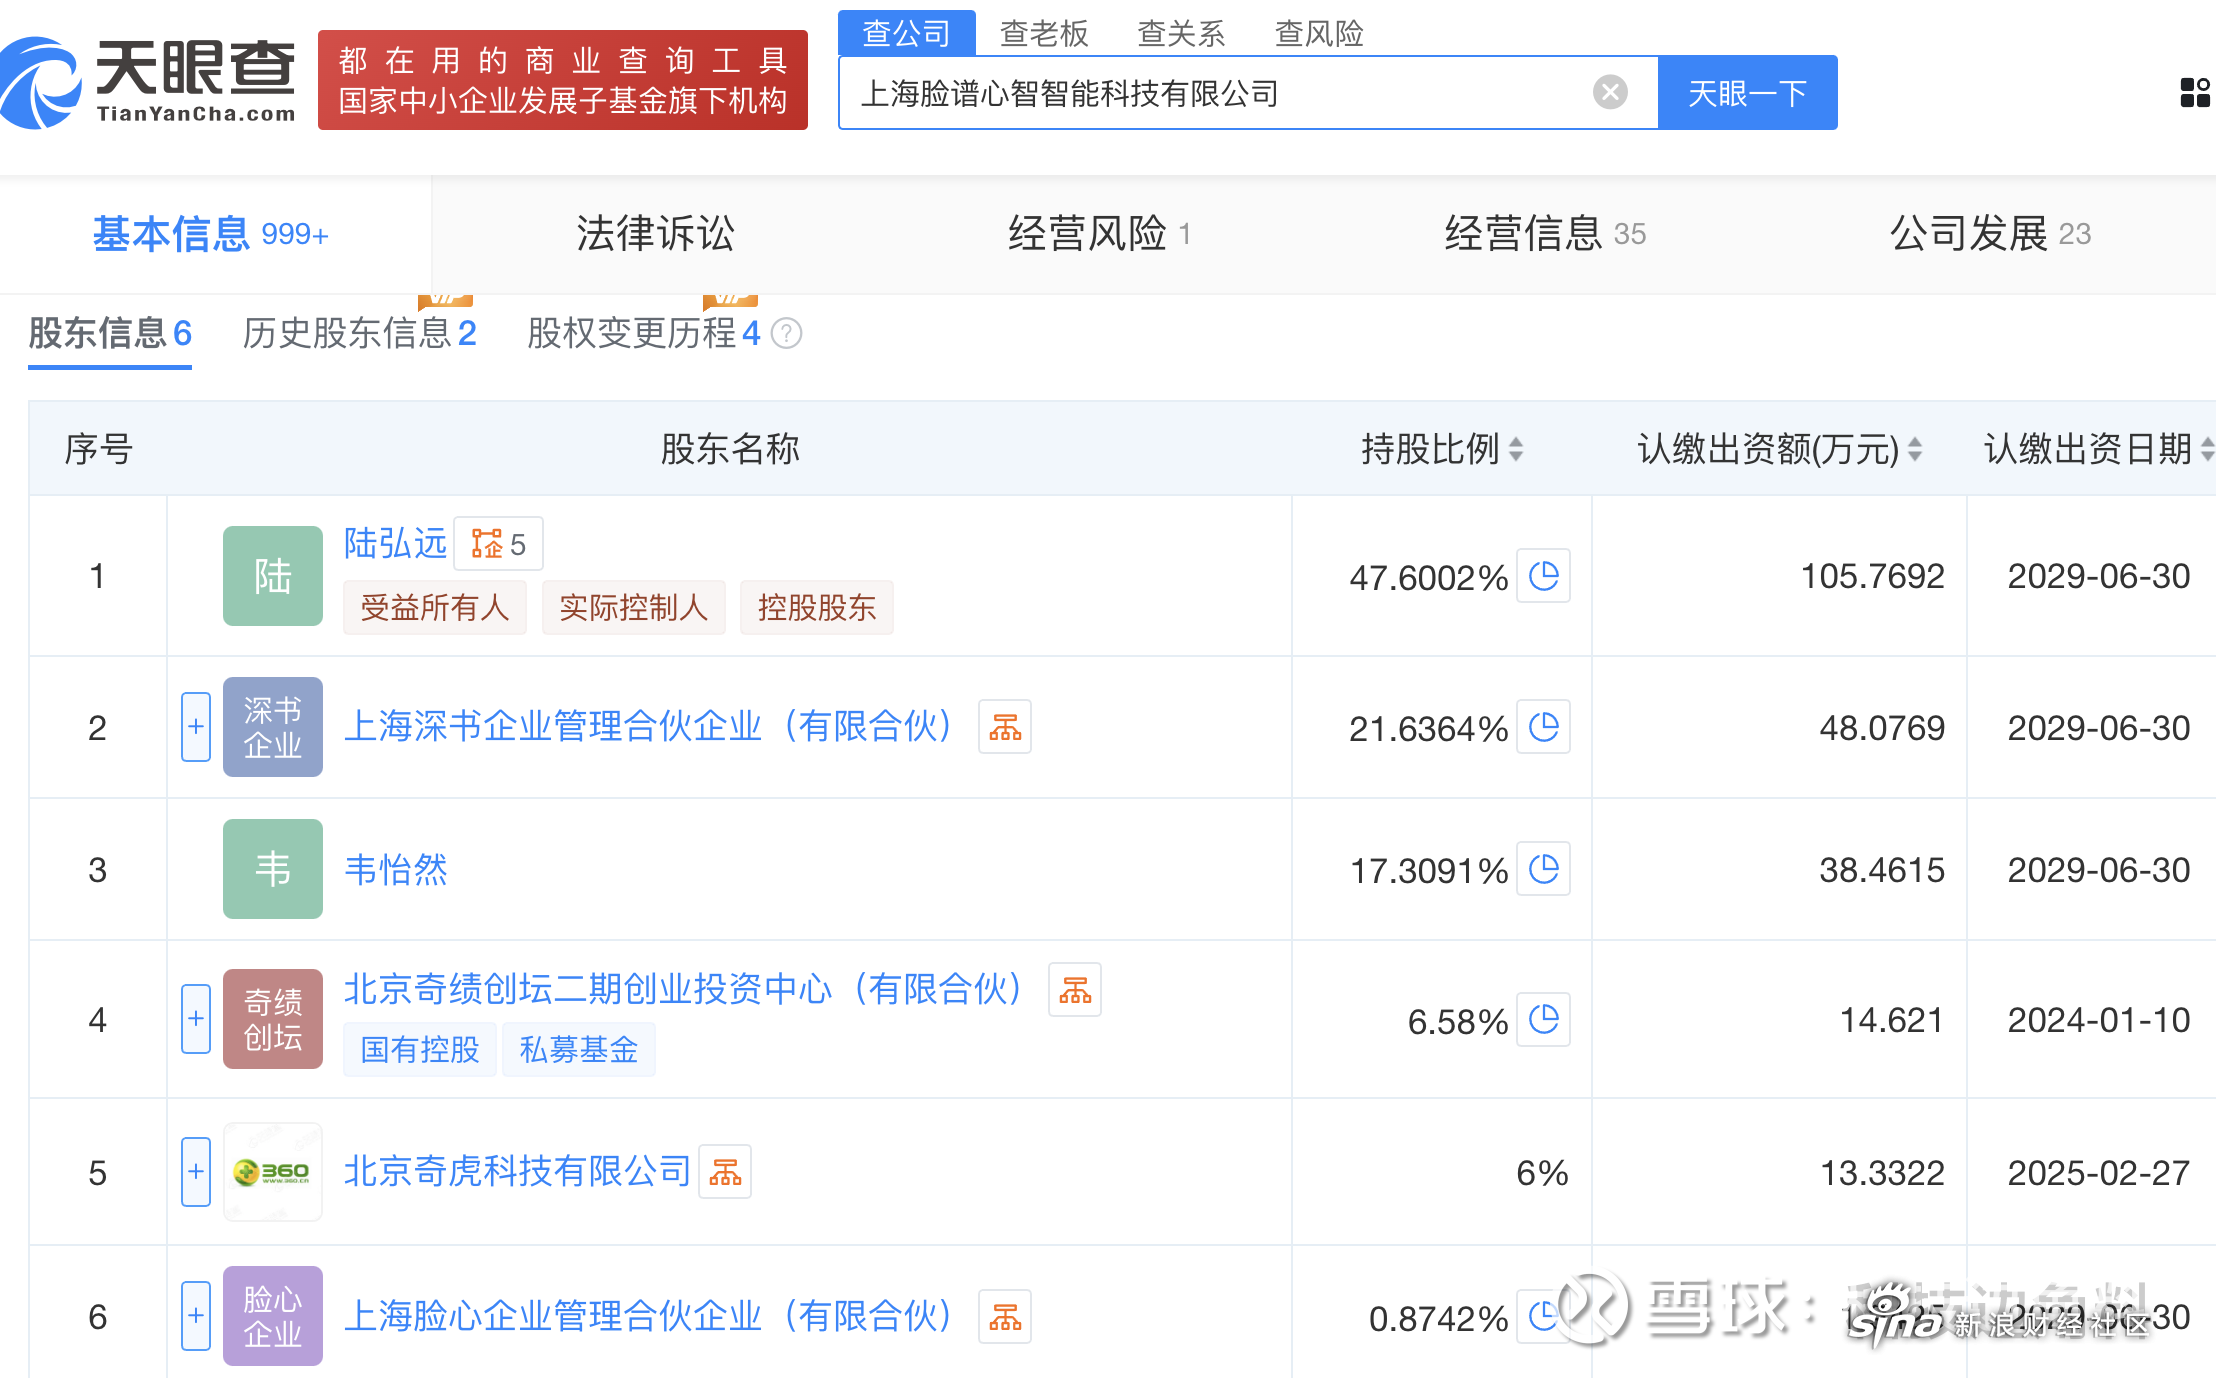
Task: Click the 2025-02-27 date cell
Action: pos(2098,1172)
